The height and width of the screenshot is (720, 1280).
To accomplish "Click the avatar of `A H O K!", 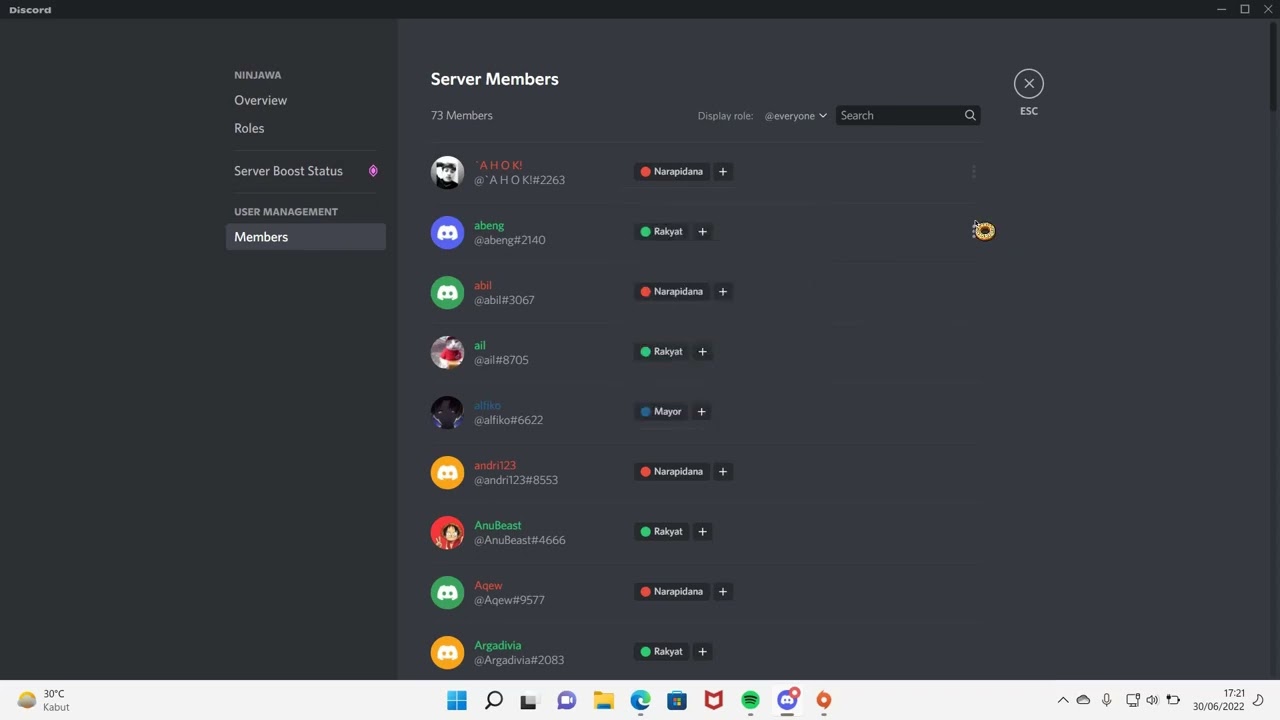I will tap(447, 172).
